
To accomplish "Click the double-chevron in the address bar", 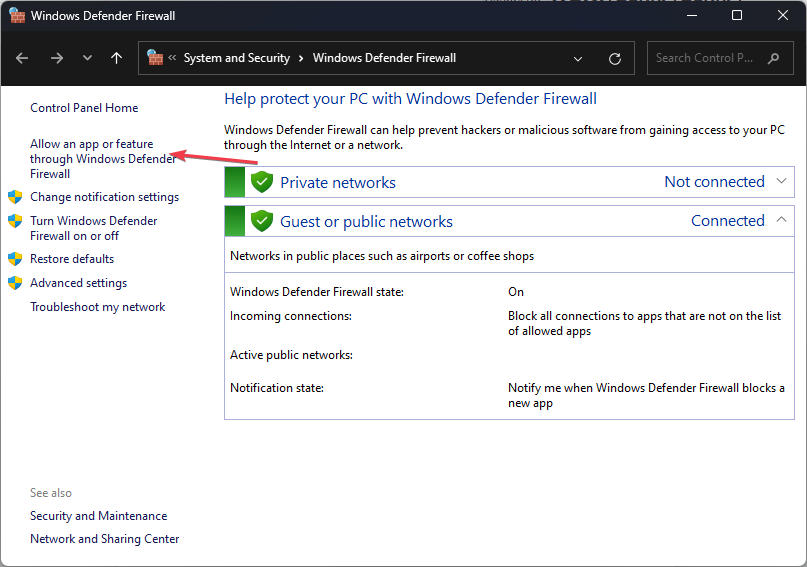I will (172, 58).
